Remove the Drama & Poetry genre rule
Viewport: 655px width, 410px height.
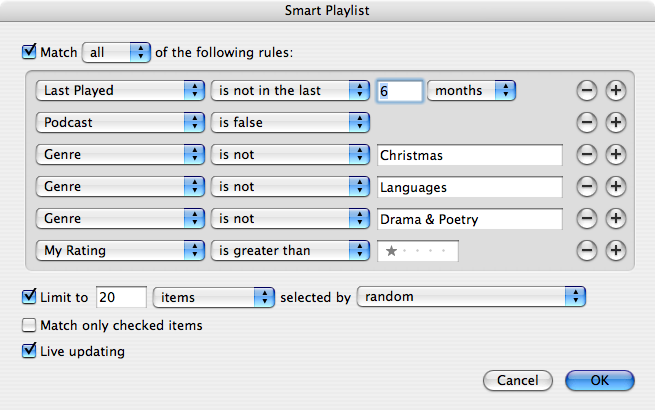tap(586, 219)
